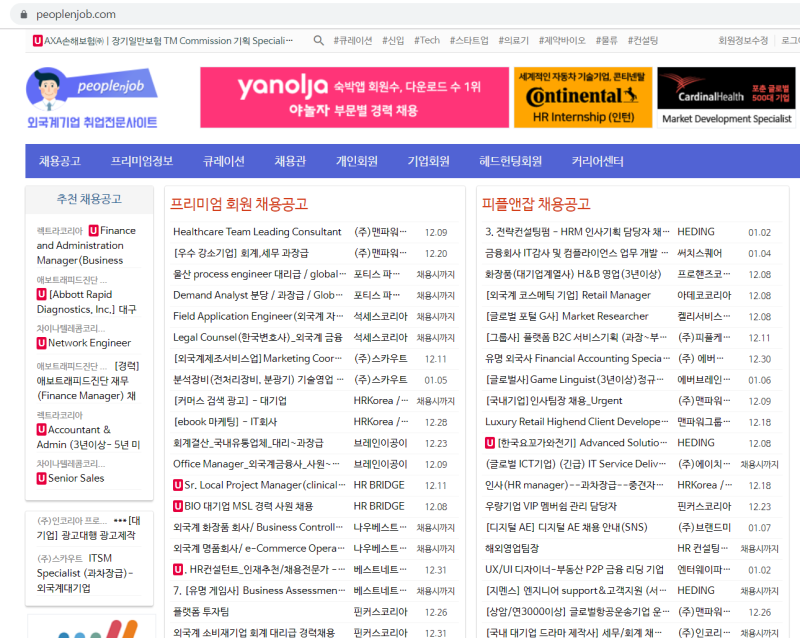Viewport: 800px width, 638px height.
Task: Open [디지털 AE] 채용 안내(SNS) posting
Action: 566,527
